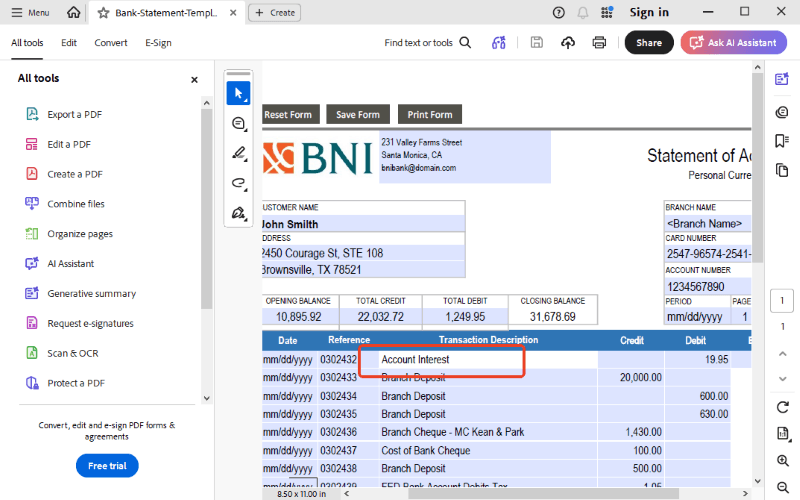The height and width of the screenshot is (500, 800).
Task: Click the Zoom out magnifier icon
Action: (x=783, y=487)
